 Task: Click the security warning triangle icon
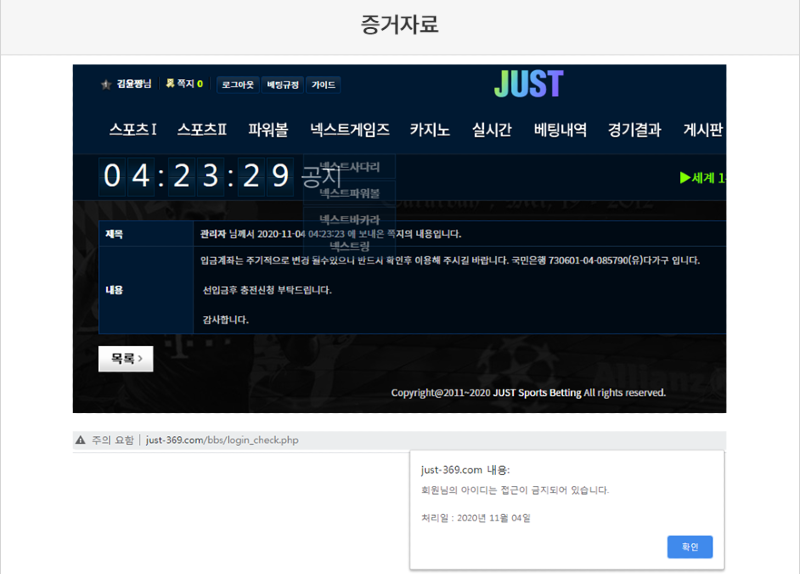tap(80, 440)
